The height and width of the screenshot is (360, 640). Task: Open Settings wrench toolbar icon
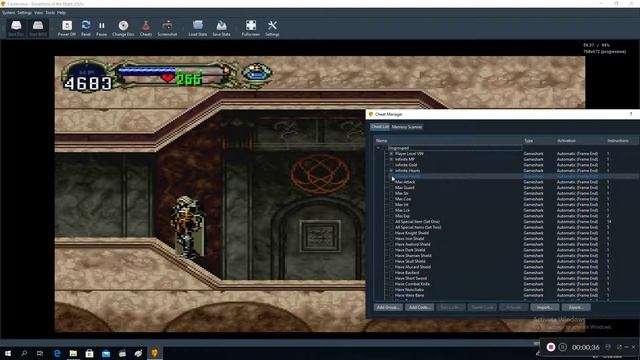click(x=272, y=28)
